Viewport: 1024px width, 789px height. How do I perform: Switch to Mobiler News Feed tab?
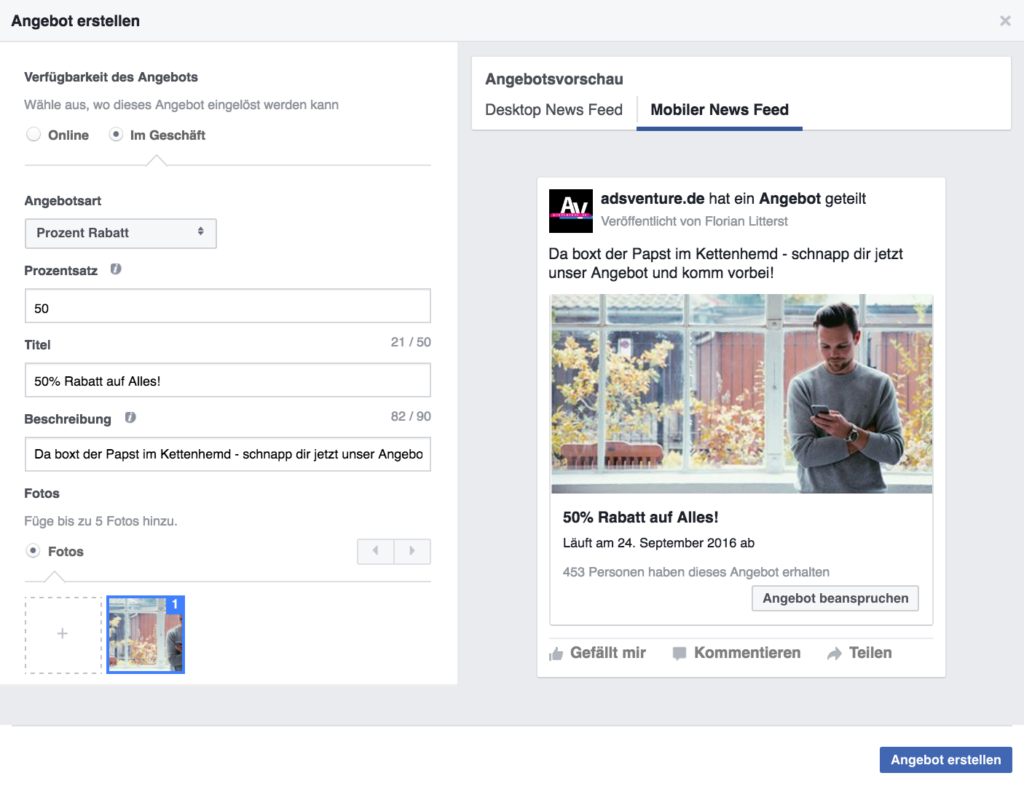click(x=719, y=110)
